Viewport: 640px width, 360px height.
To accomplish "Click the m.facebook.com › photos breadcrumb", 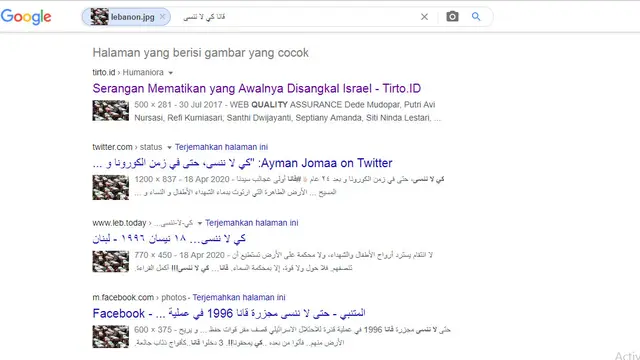I will coord(139,297).
